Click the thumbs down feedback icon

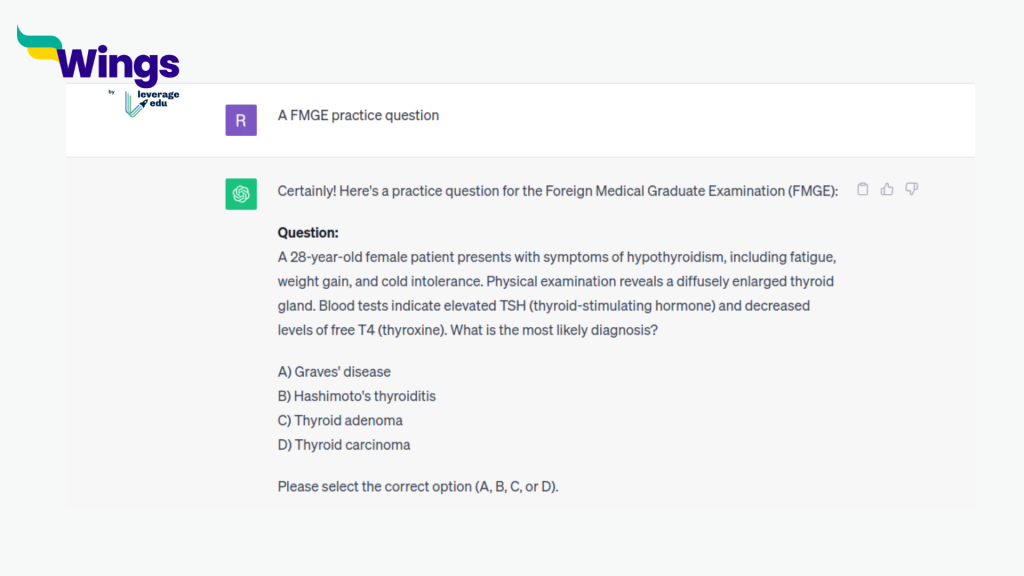click(x=911, y=189)
